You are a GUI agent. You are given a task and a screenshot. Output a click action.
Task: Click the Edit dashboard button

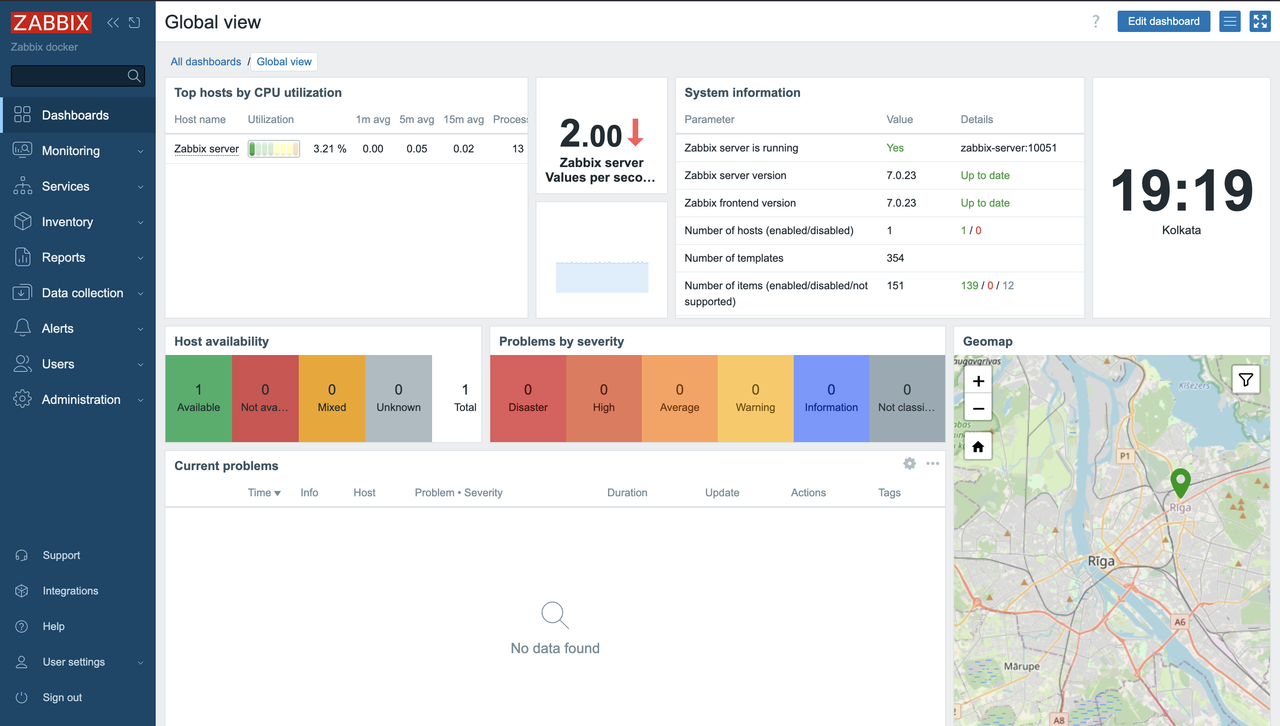click(1163, 20)
